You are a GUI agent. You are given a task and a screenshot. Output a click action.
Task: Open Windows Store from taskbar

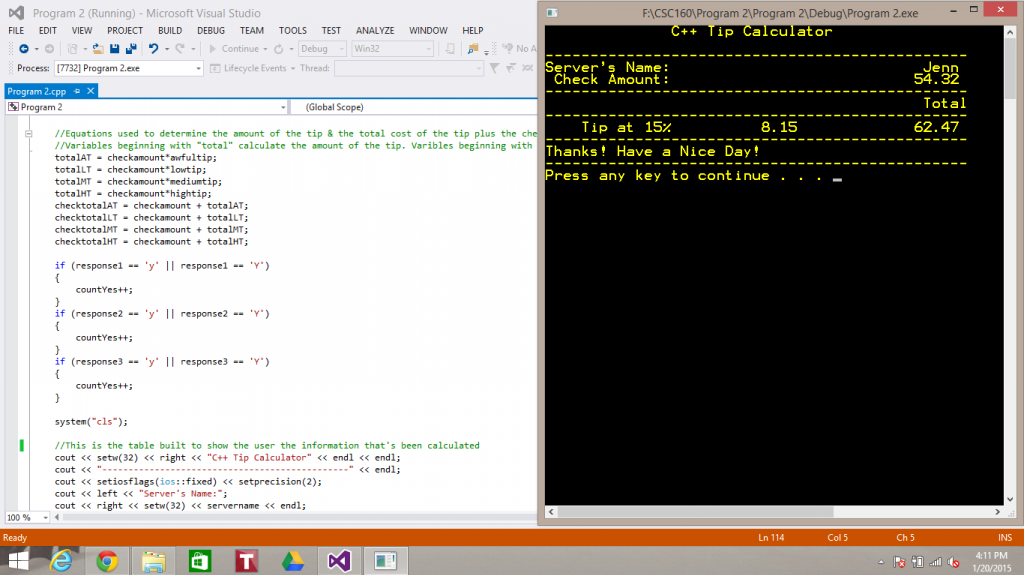point(200,561)
